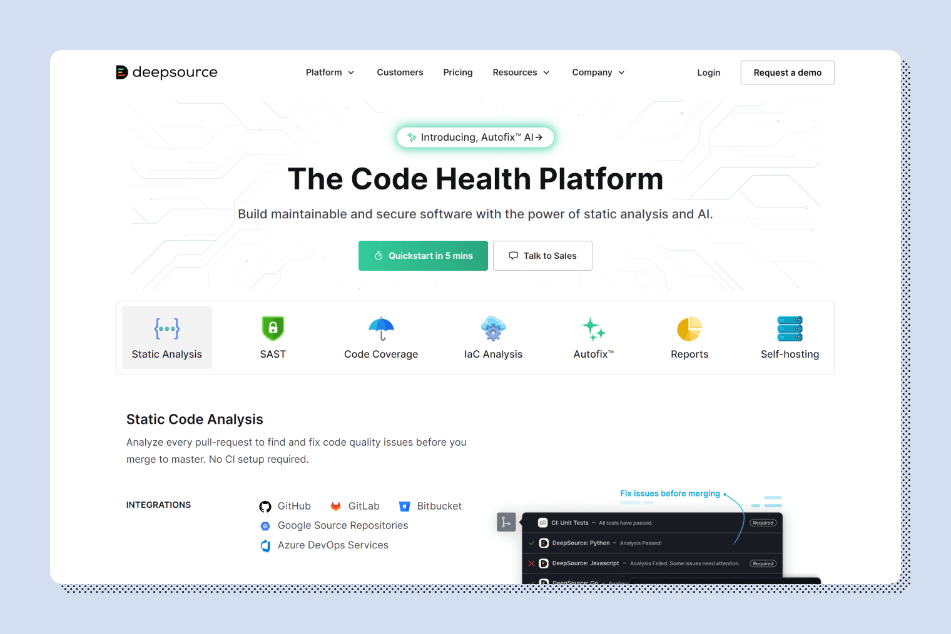Screen dimensions: 951x634
Task: Open the Resources navigation menu
Action: [521, 72]
